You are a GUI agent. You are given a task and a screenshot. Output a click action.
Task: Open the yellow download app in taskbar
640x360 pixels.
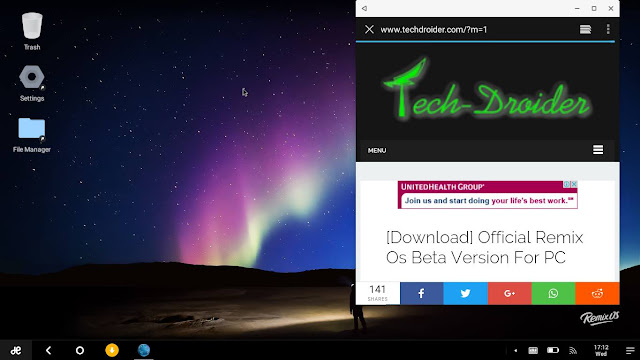point(112,350)
